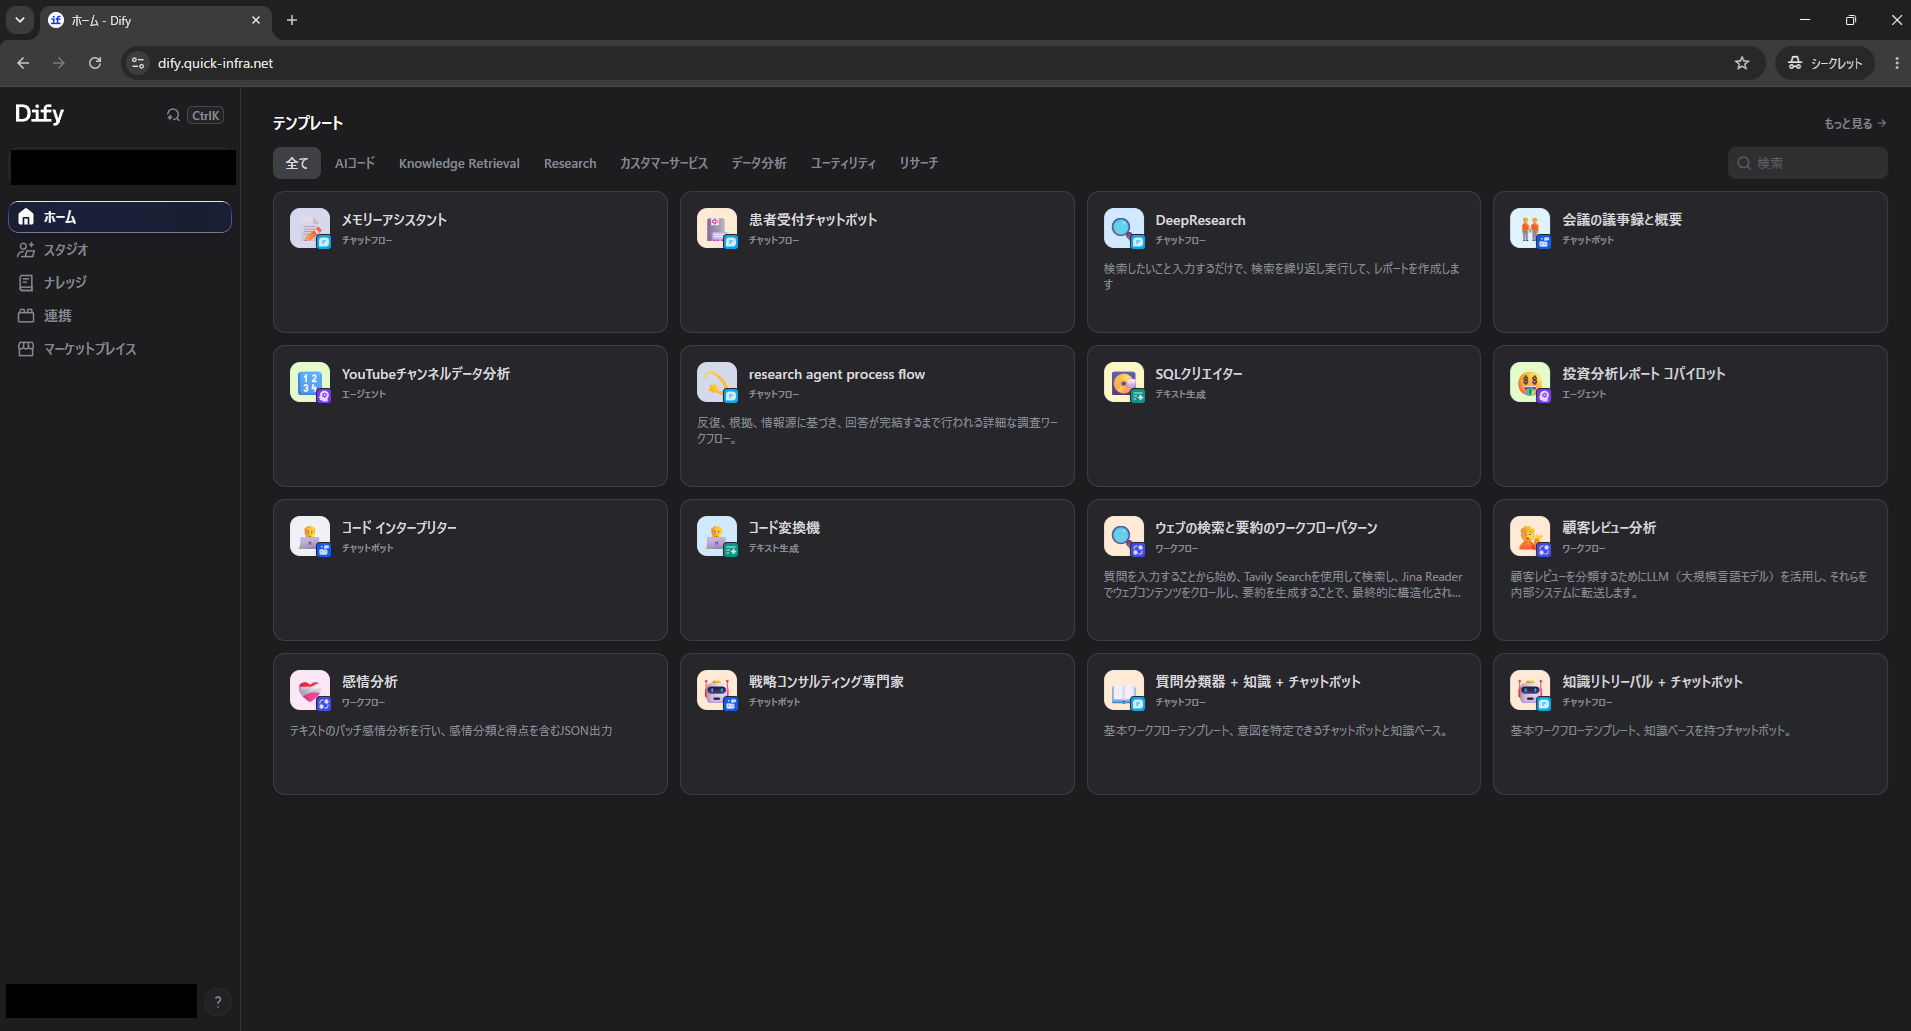Image resolution: width=1911 pixels, height=1031 pixels.
Task: Click the 投資分析レポート コパイロット title
Action: coord(1644,374)
